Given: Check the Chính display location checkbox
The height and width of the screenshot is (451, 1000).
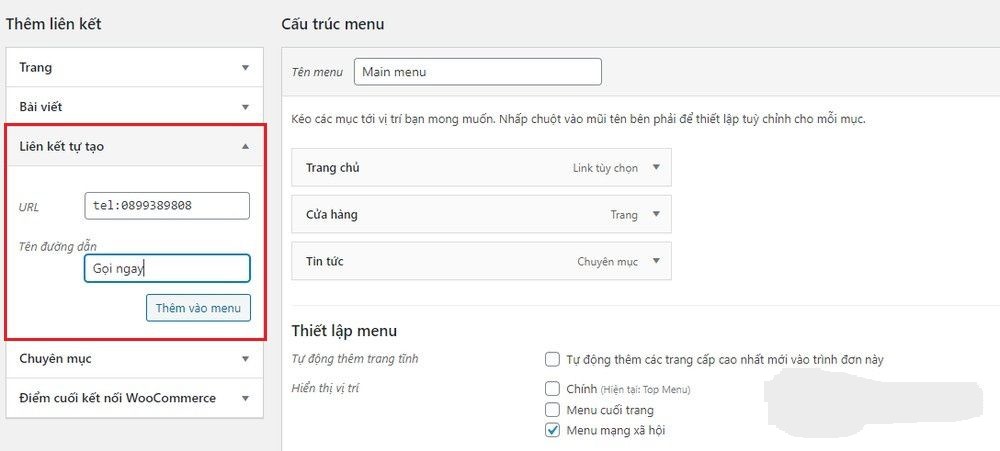Looking at the screenshot, I should [x=552, y=388].
